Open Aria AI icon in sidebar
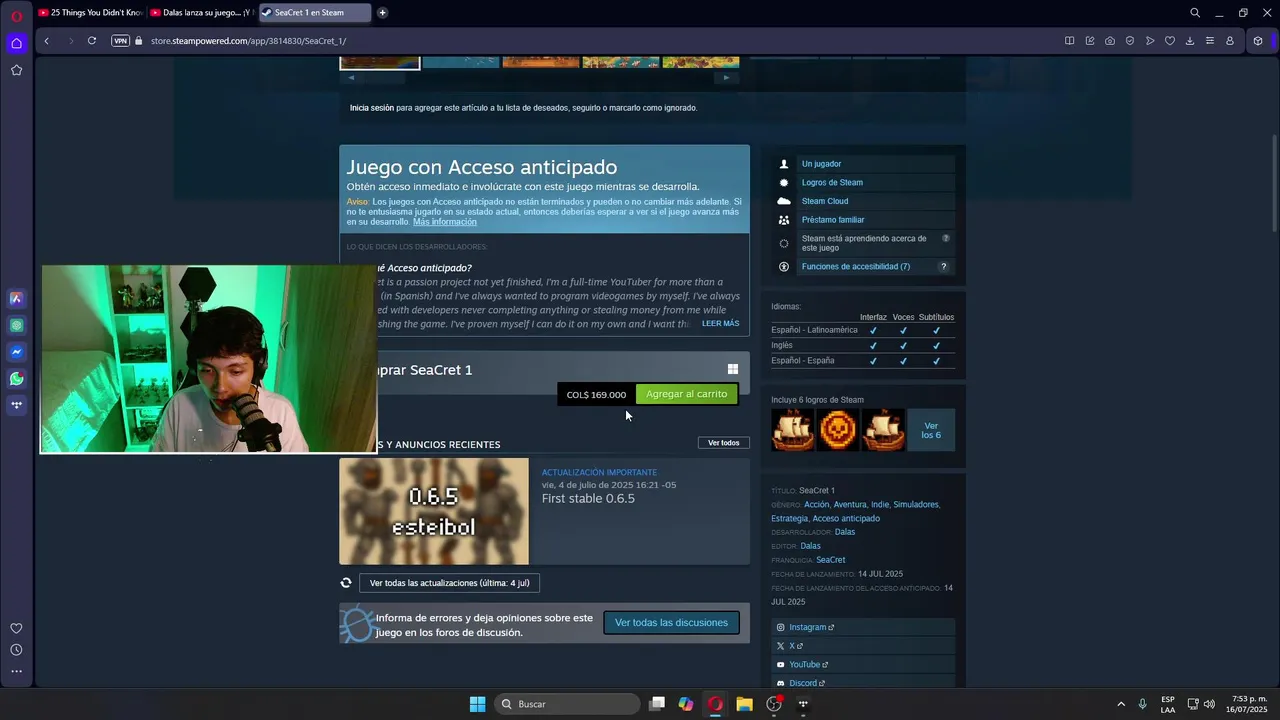Screen dimensions: 1280x720 [x=16, y=298]
